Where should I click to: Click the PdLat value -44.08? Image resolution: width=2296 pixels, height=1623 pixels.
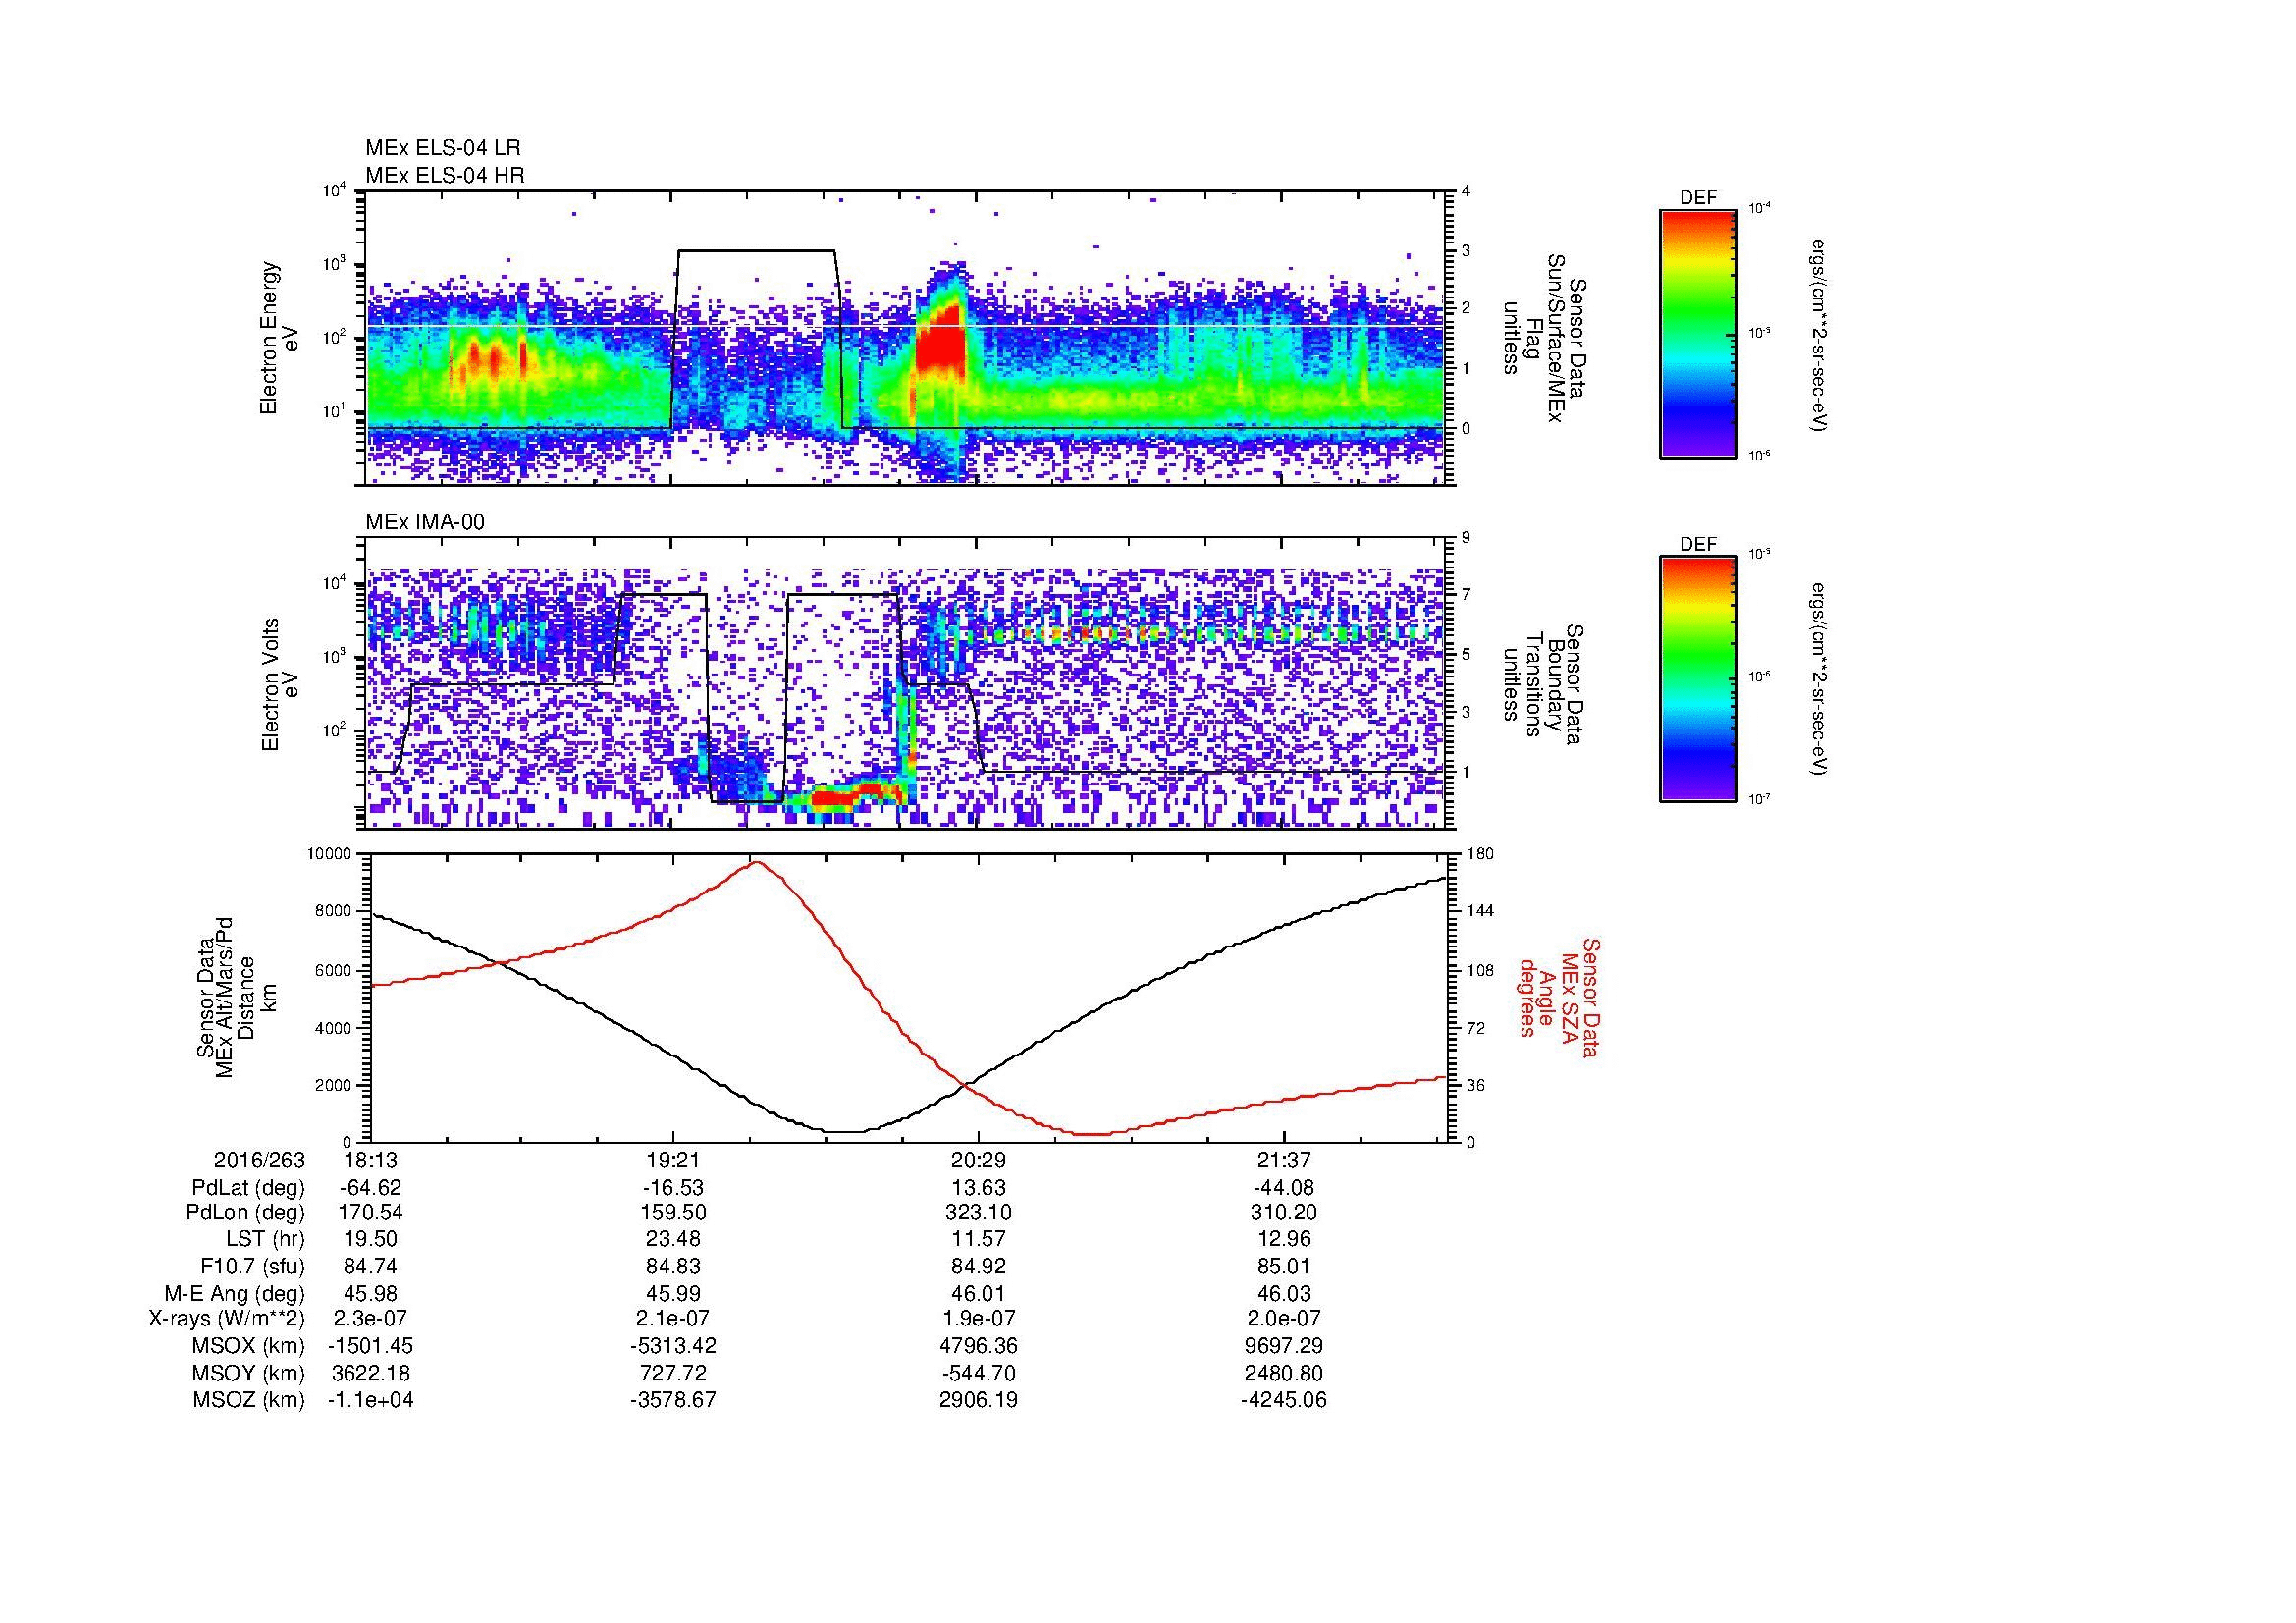(1283, 1188)
